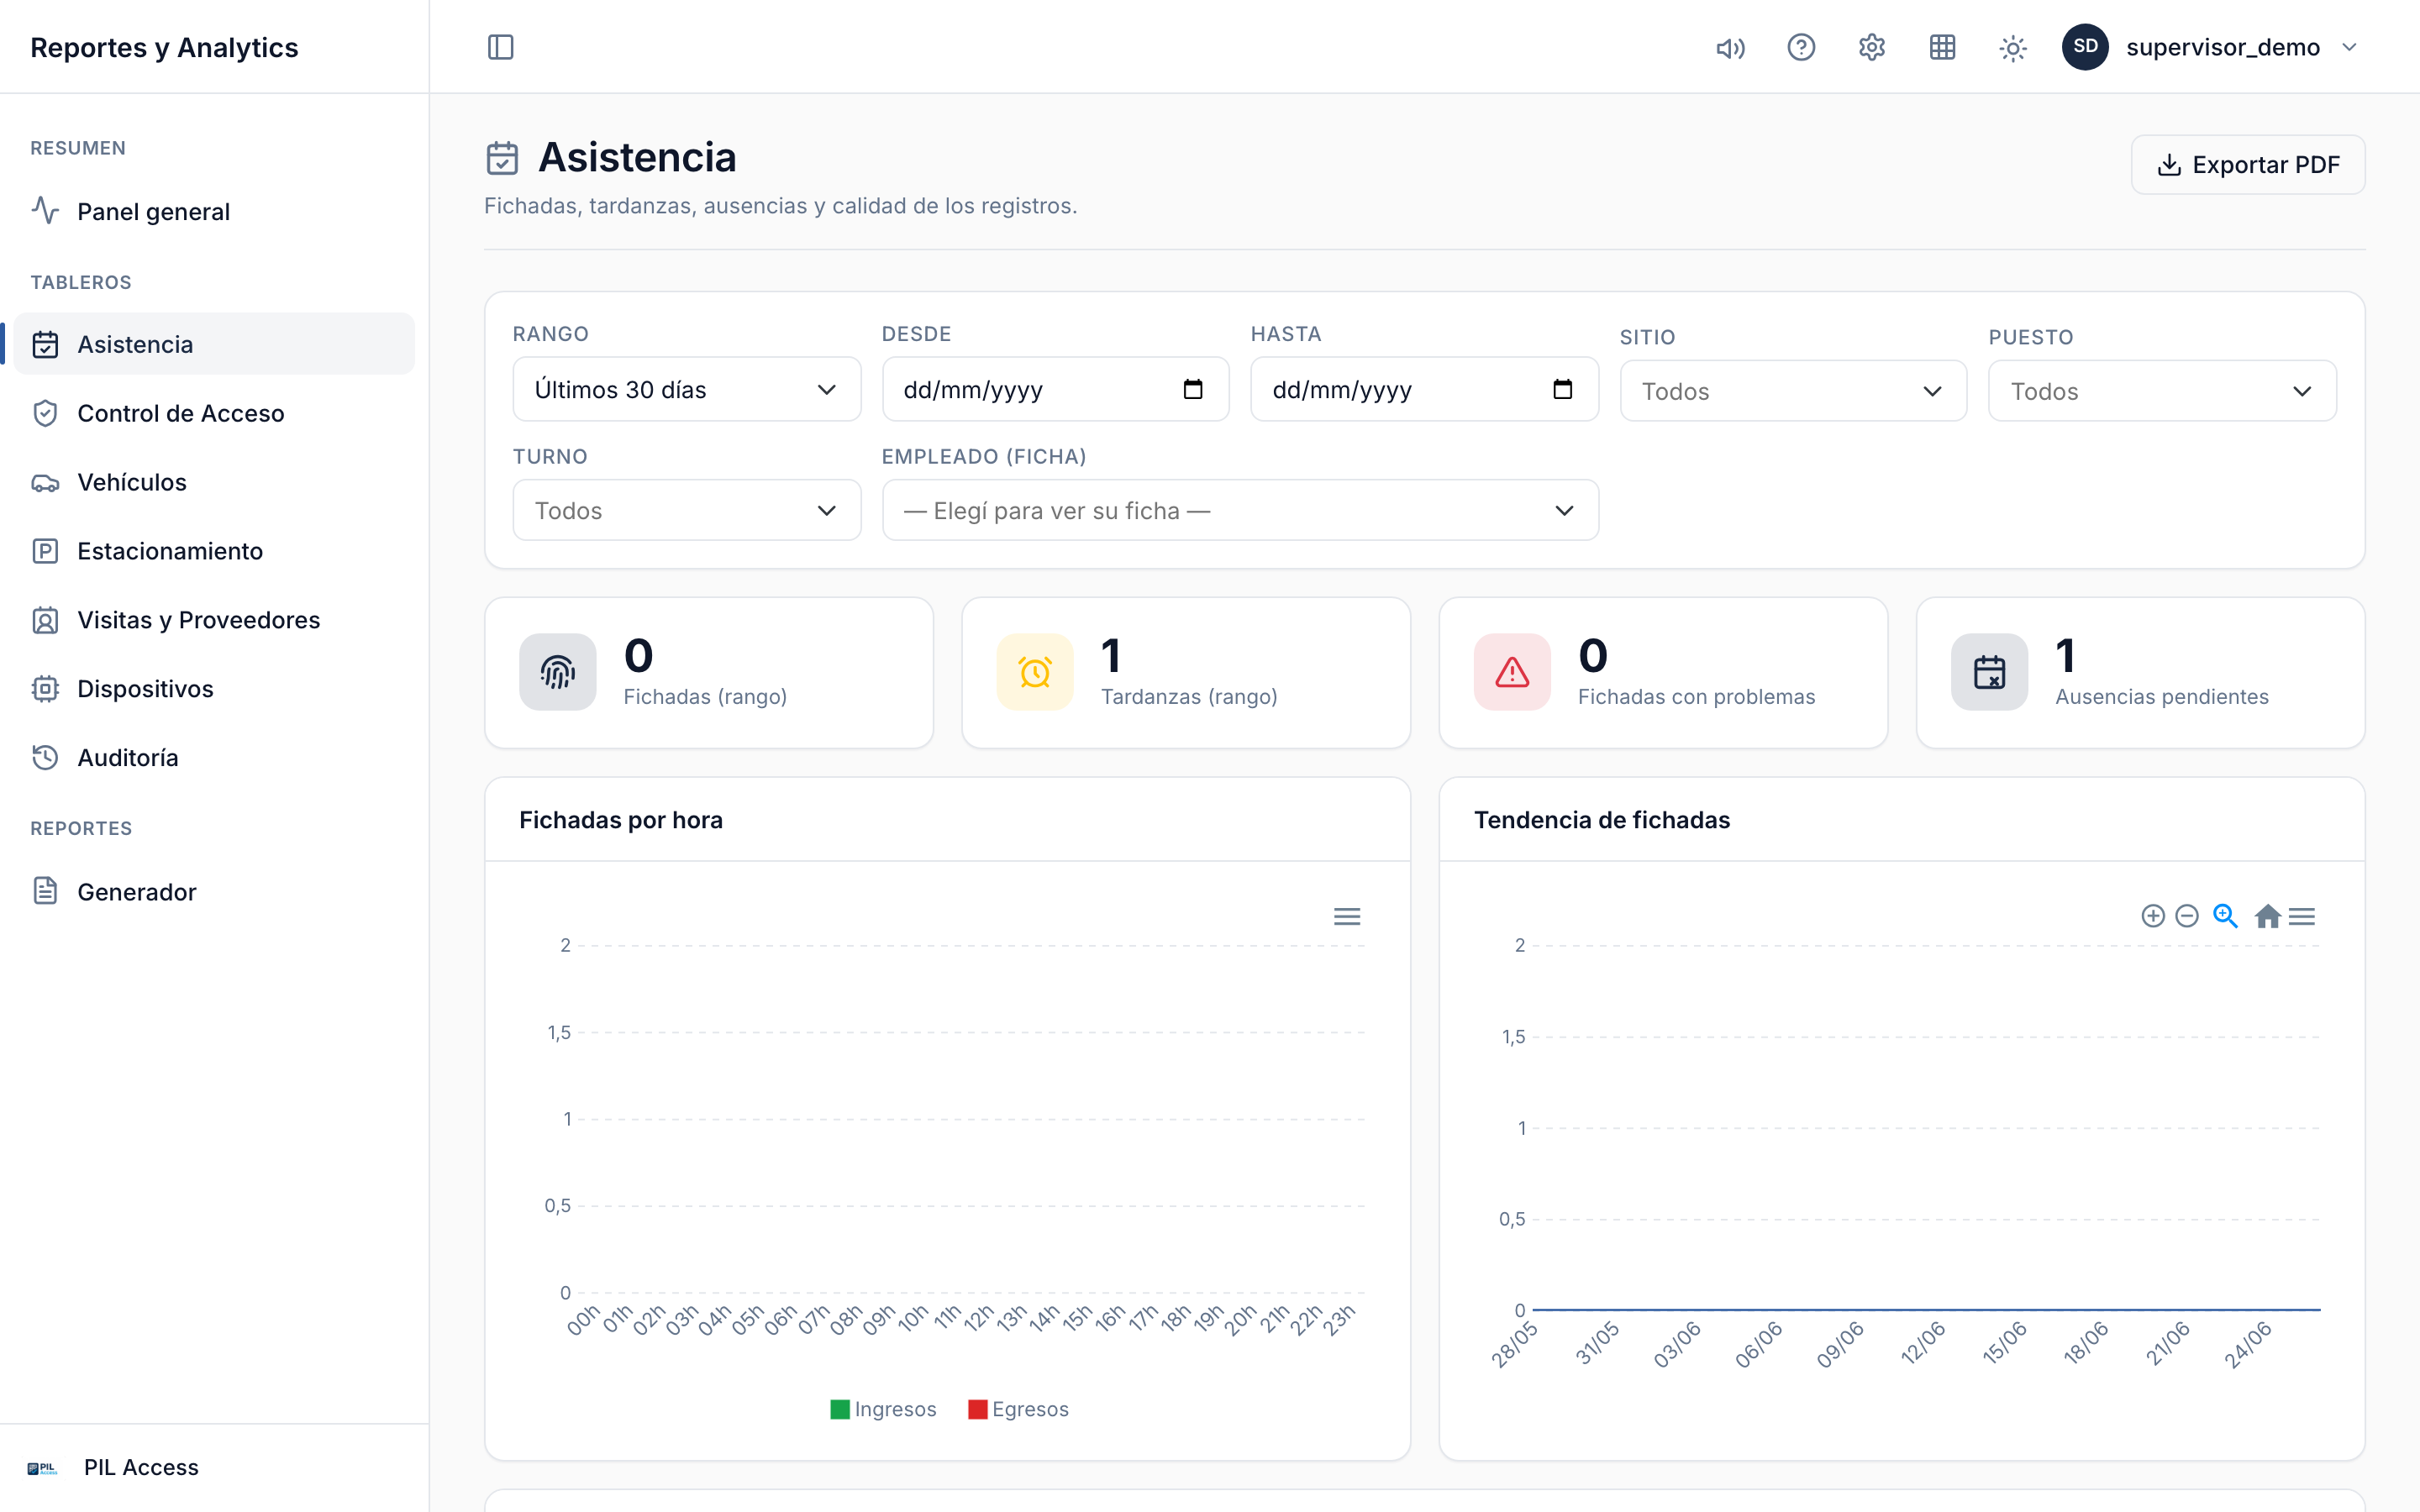The image size is (2420, 1512).
Task: Toggle light/dark theme sun icon
Action: coord(2013,47)
